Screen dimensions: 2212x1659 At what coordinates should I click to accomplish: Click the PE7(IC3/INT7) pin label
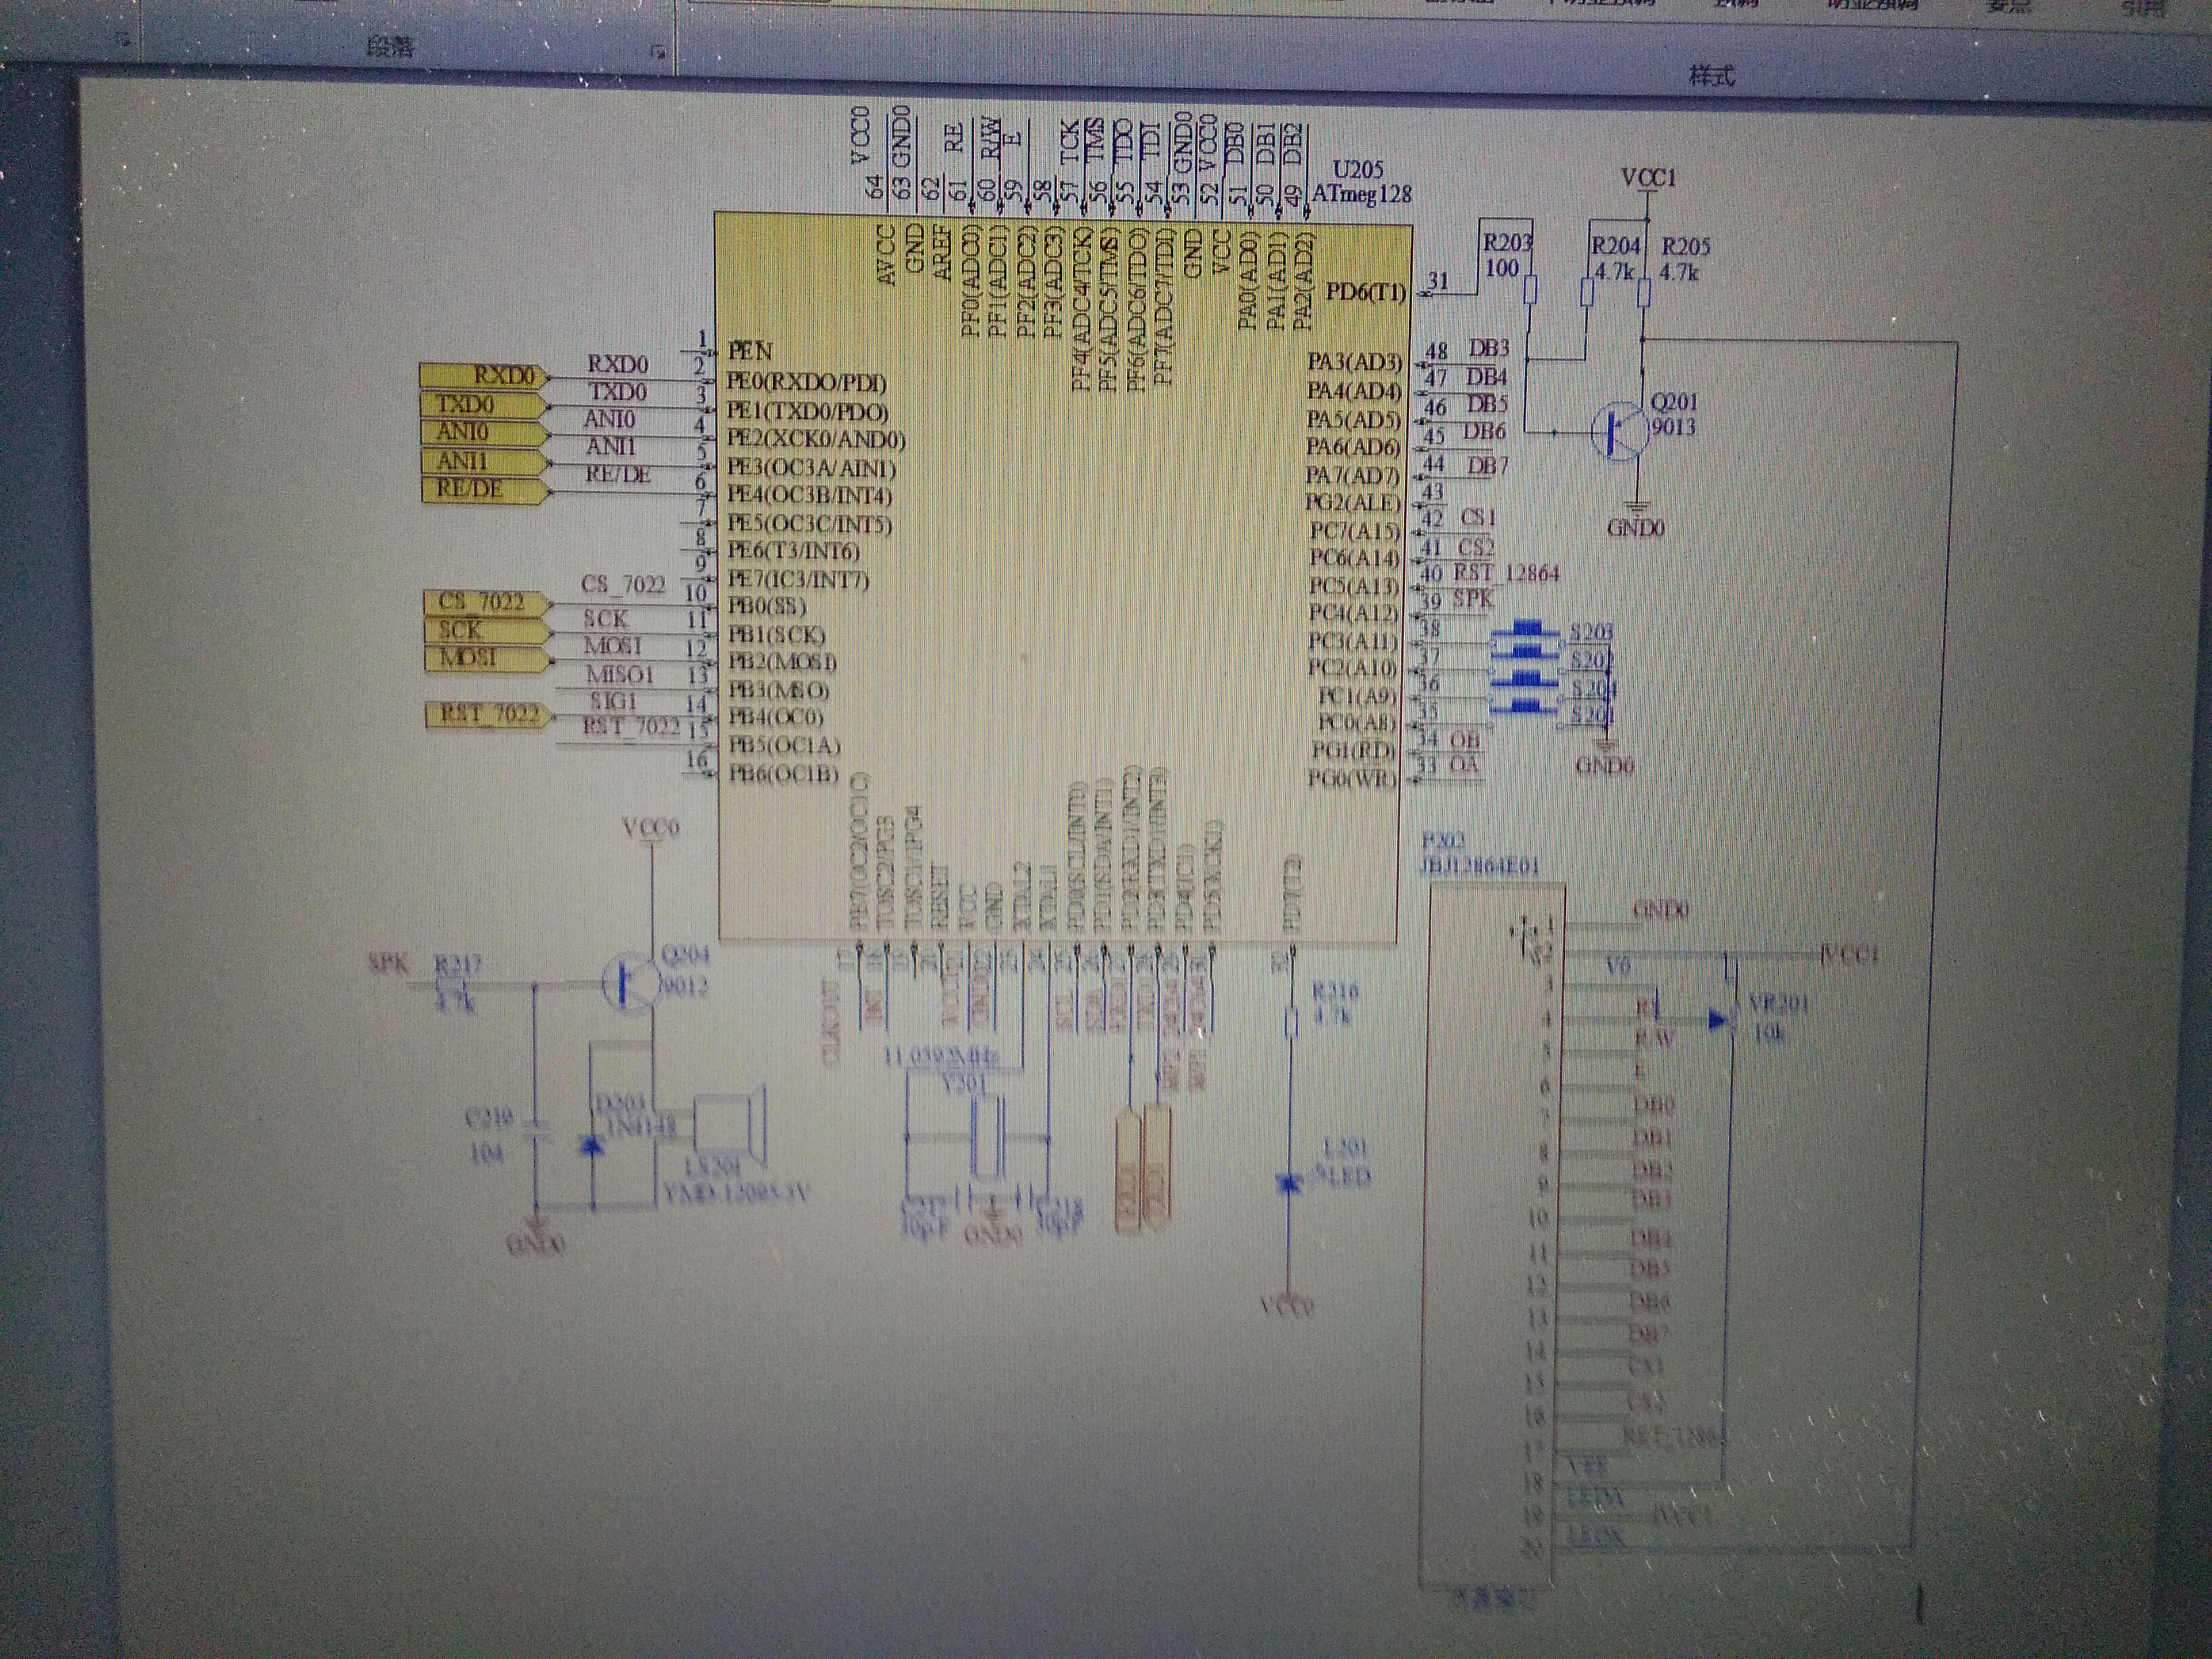pos(798,579)
